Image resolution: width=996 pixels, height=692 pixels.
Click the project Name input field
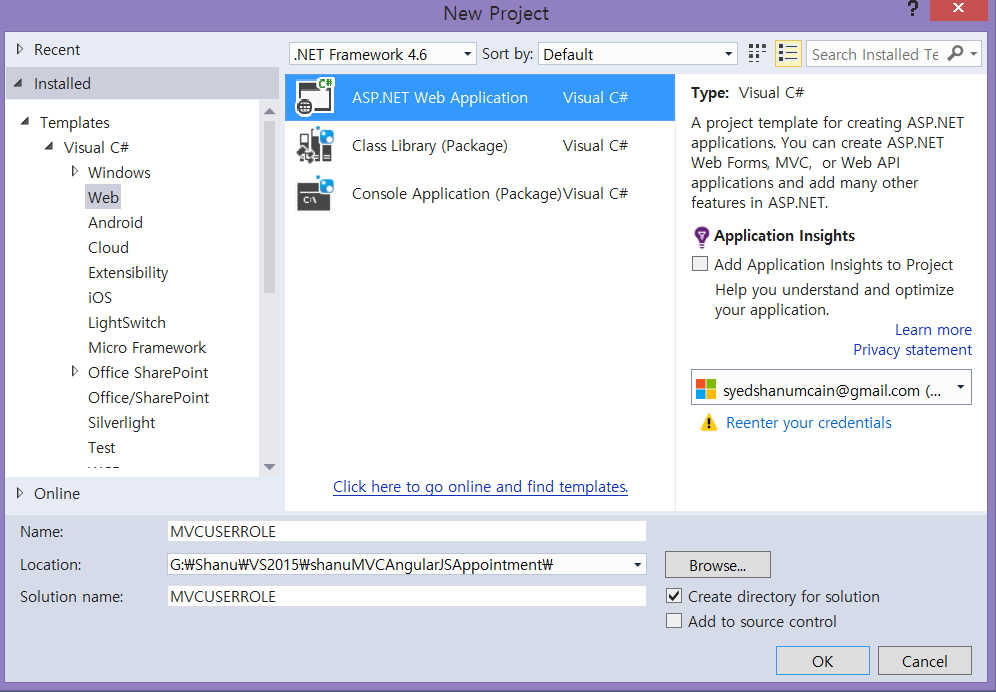407,531
